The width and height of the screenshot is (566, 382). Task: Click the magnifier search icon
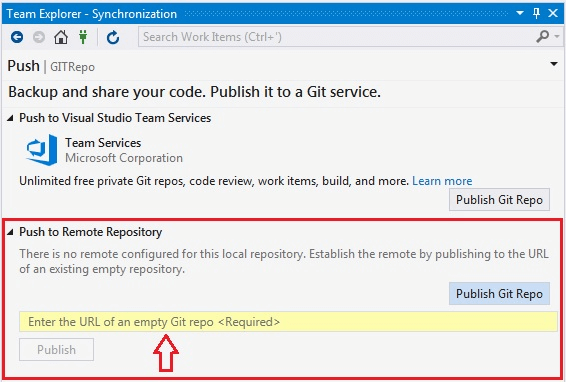(x=543, y=36)
